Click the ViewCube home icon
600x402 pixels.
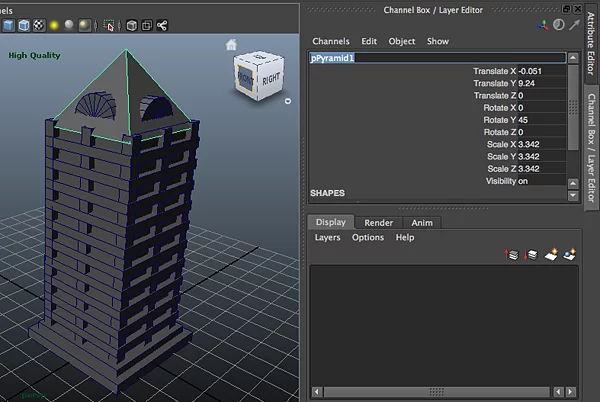click(231, 45)
